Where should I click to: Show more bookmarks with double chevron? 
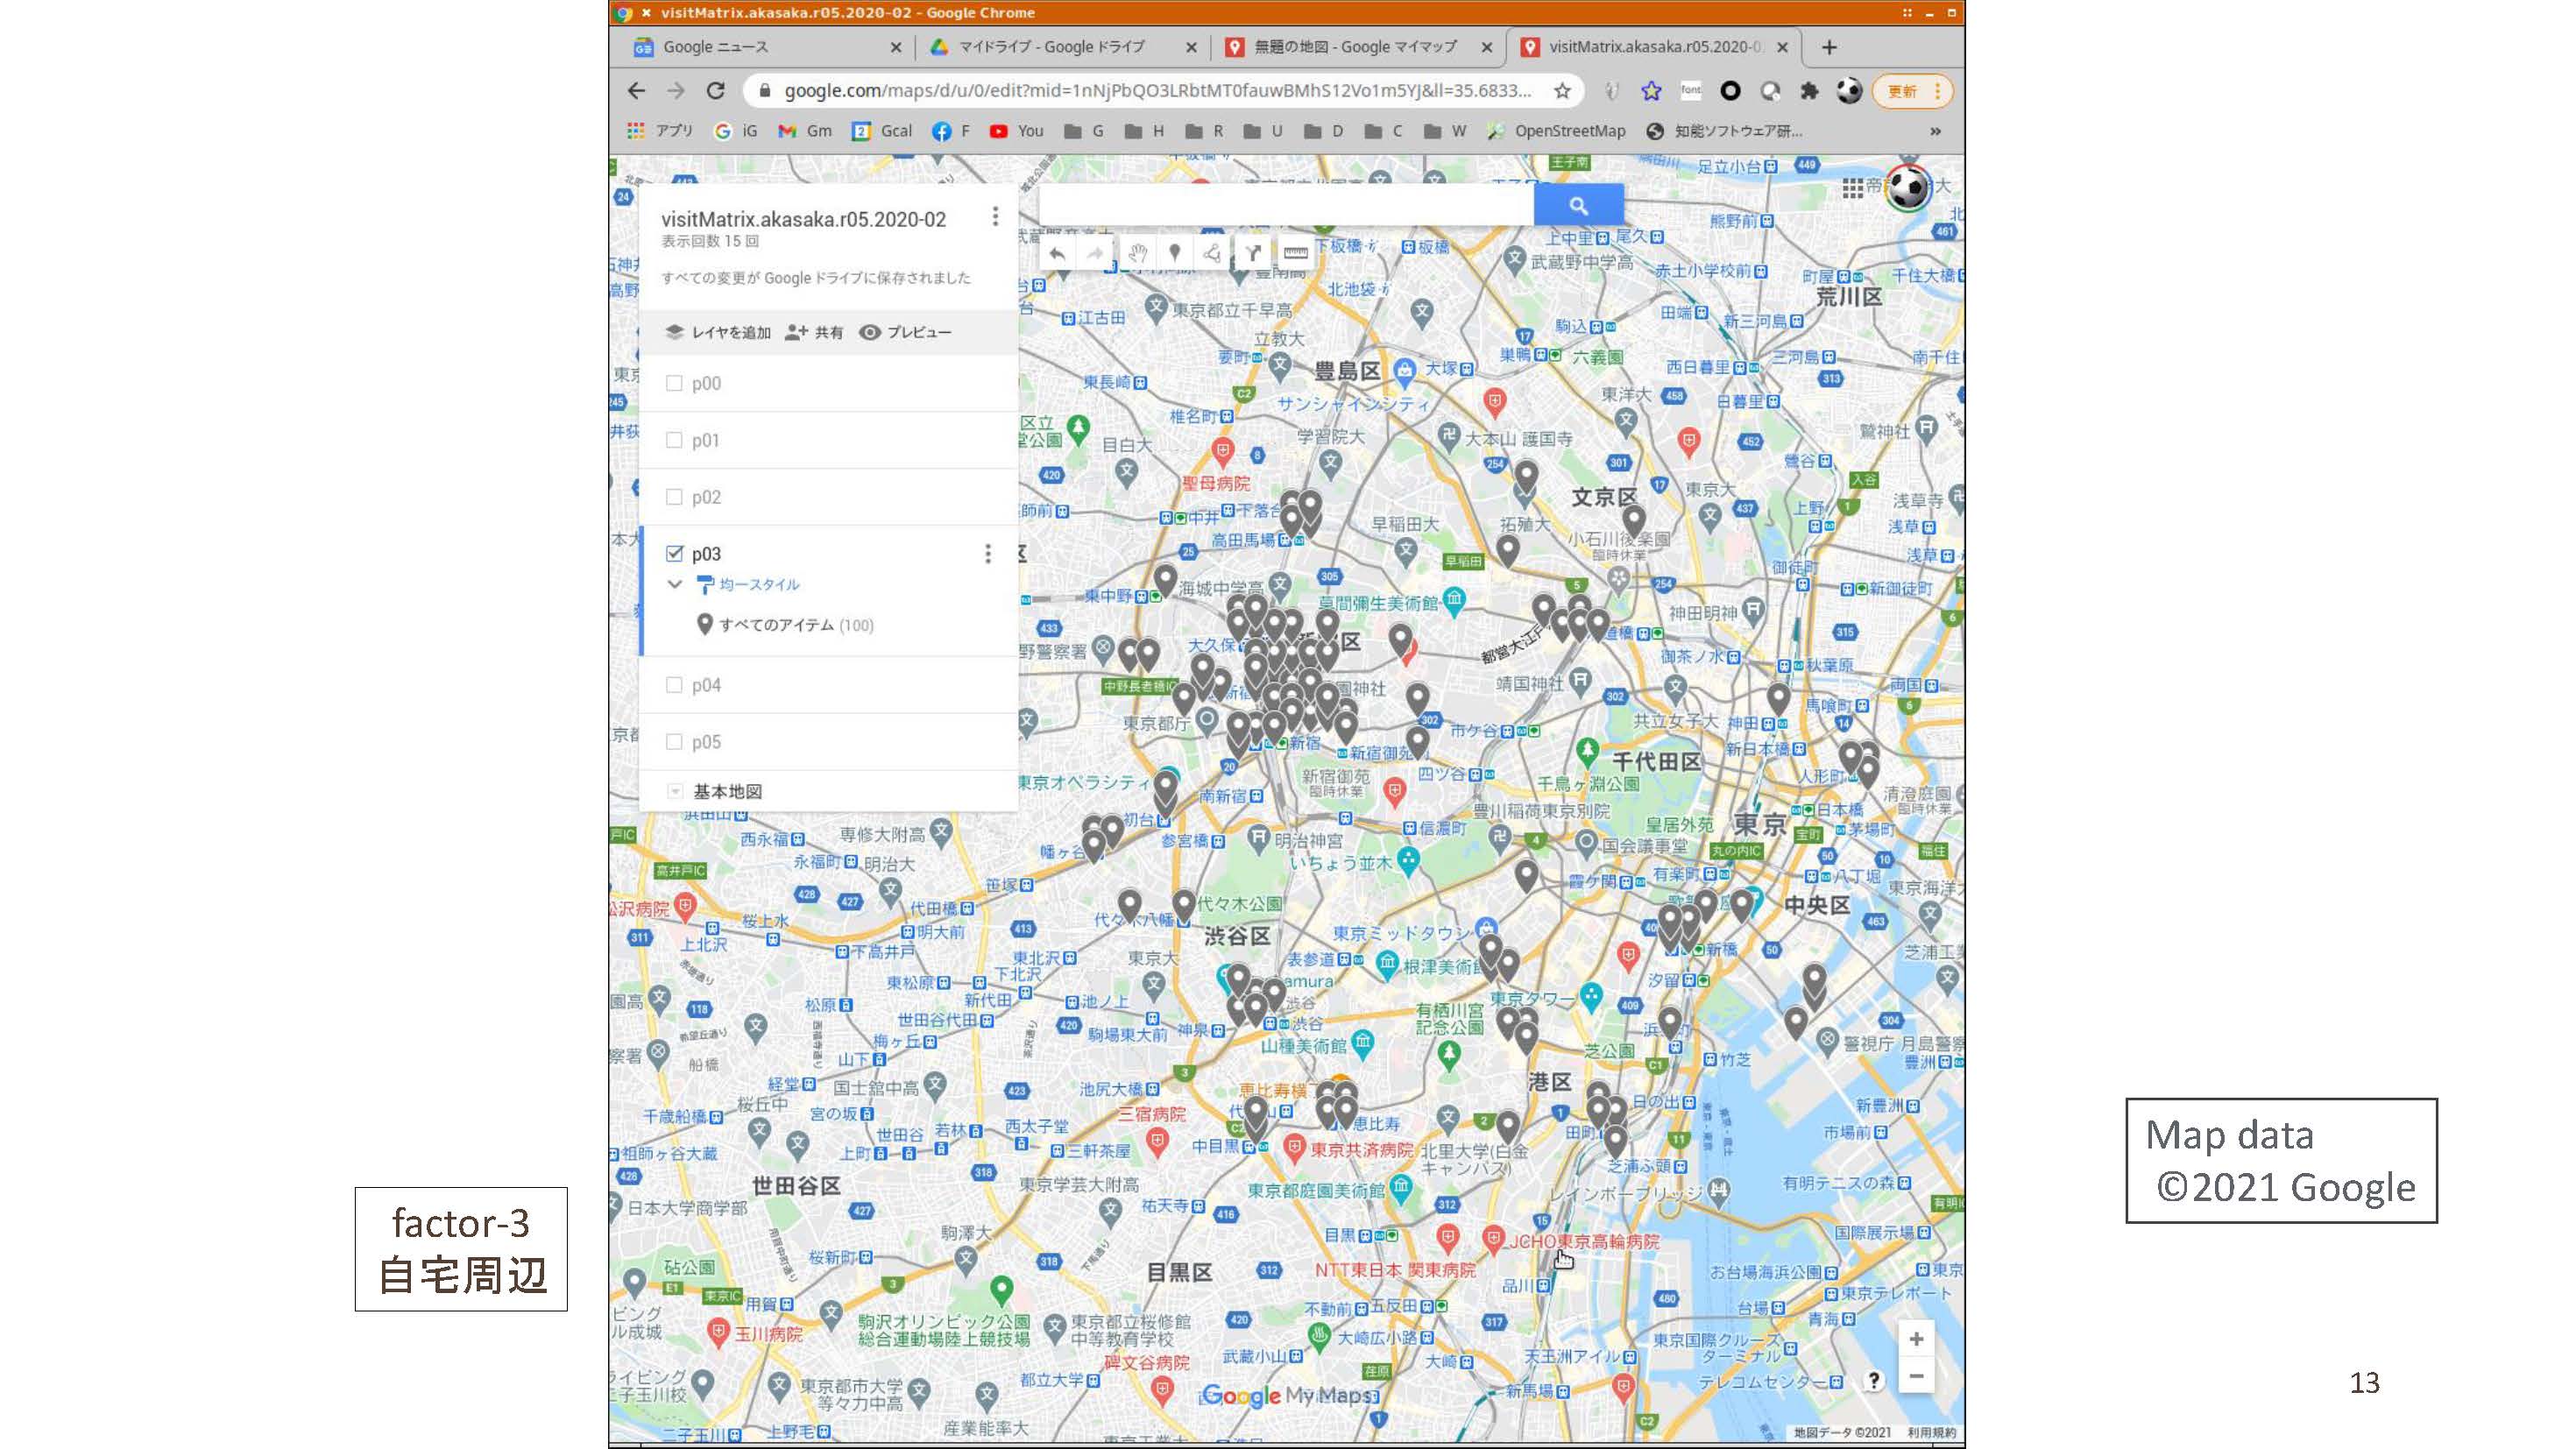(1935, 131)
